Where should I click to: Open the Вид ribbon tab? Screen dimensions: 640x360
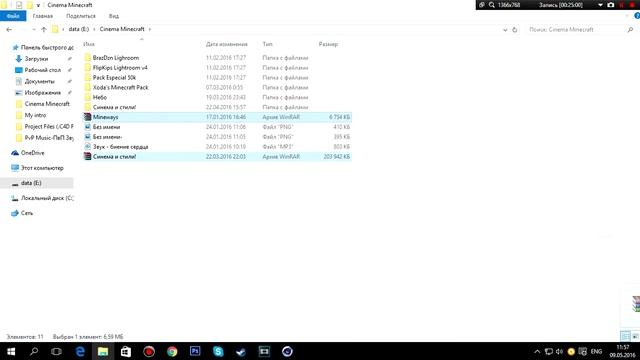click(114, 16)
